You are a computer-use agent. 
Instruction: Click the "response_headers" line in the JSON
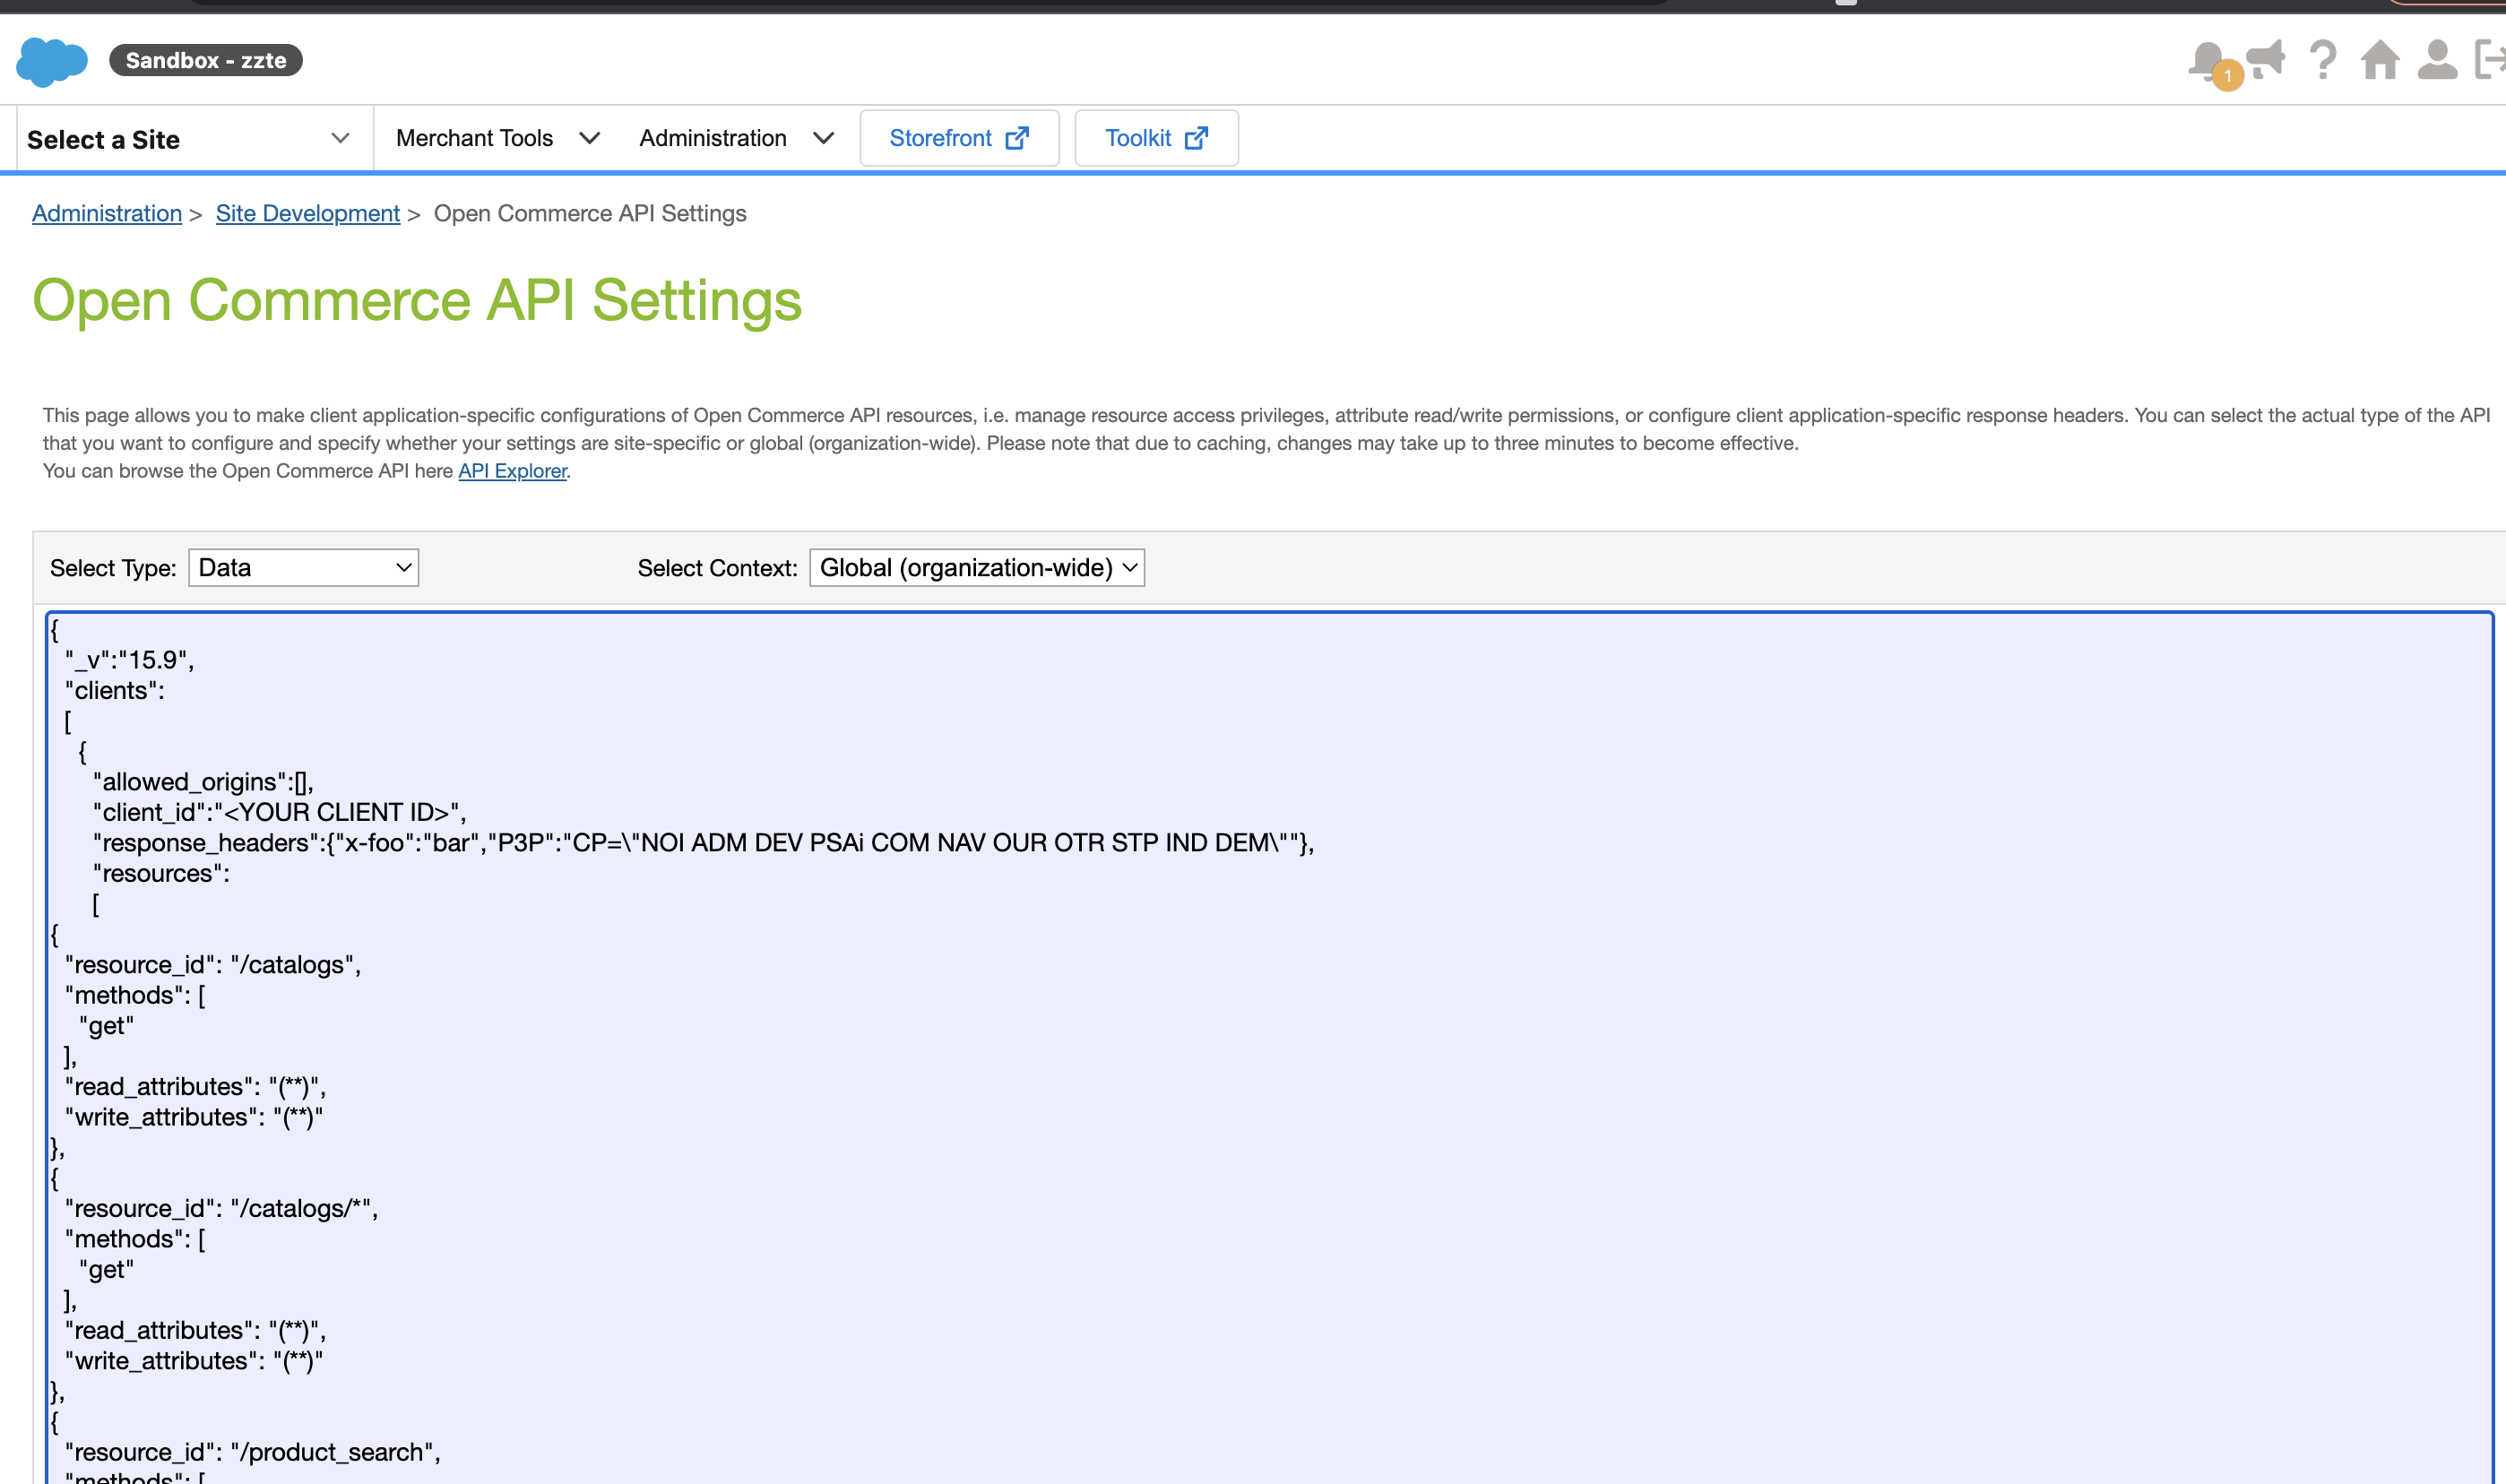click(703, 843)
